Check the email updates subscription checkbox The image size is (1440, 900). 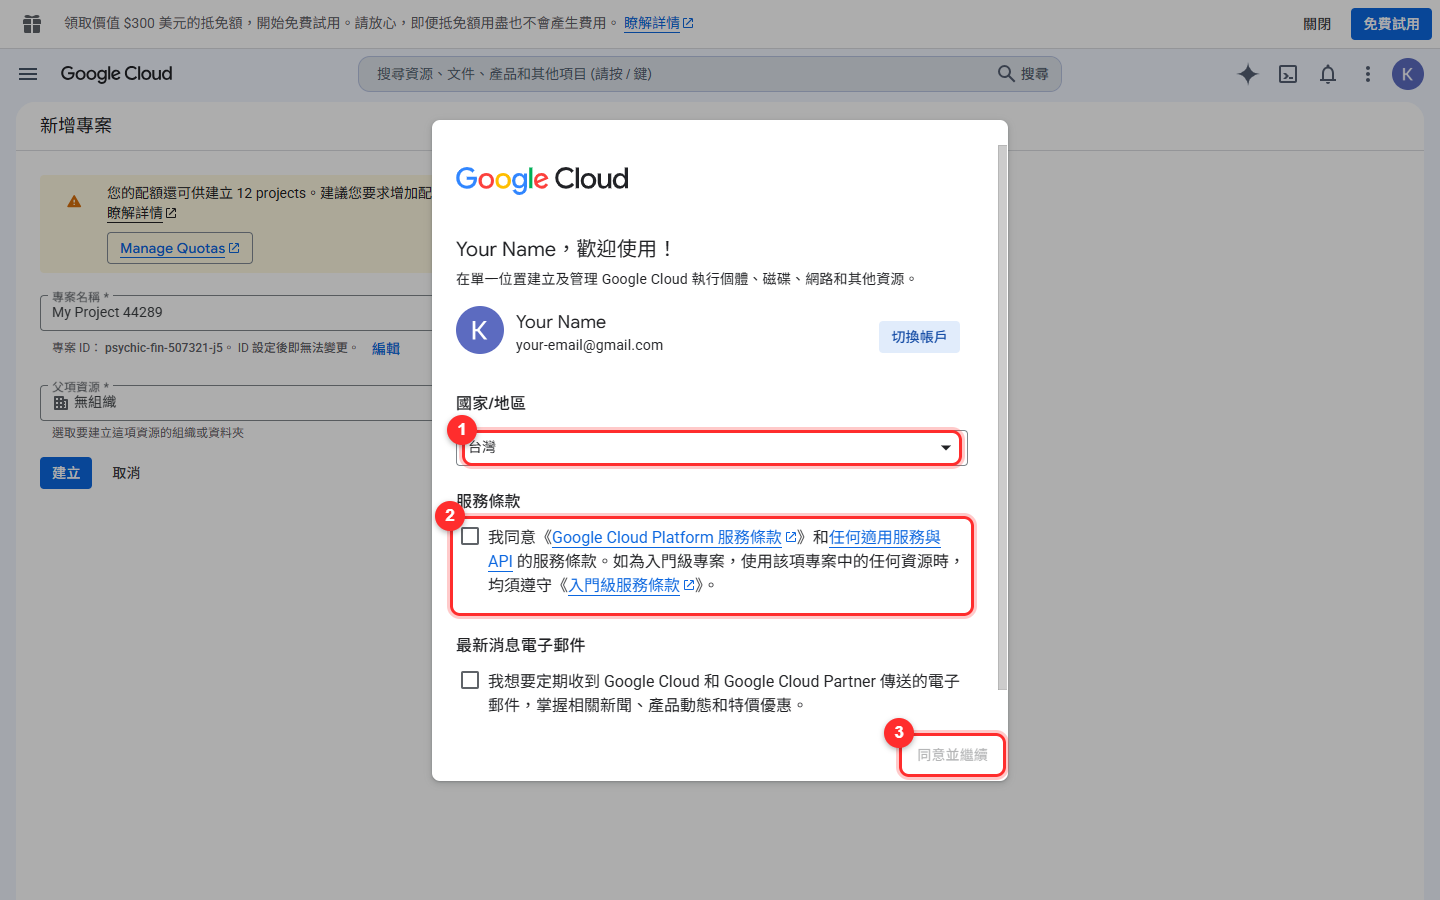(x=470, y=680)
